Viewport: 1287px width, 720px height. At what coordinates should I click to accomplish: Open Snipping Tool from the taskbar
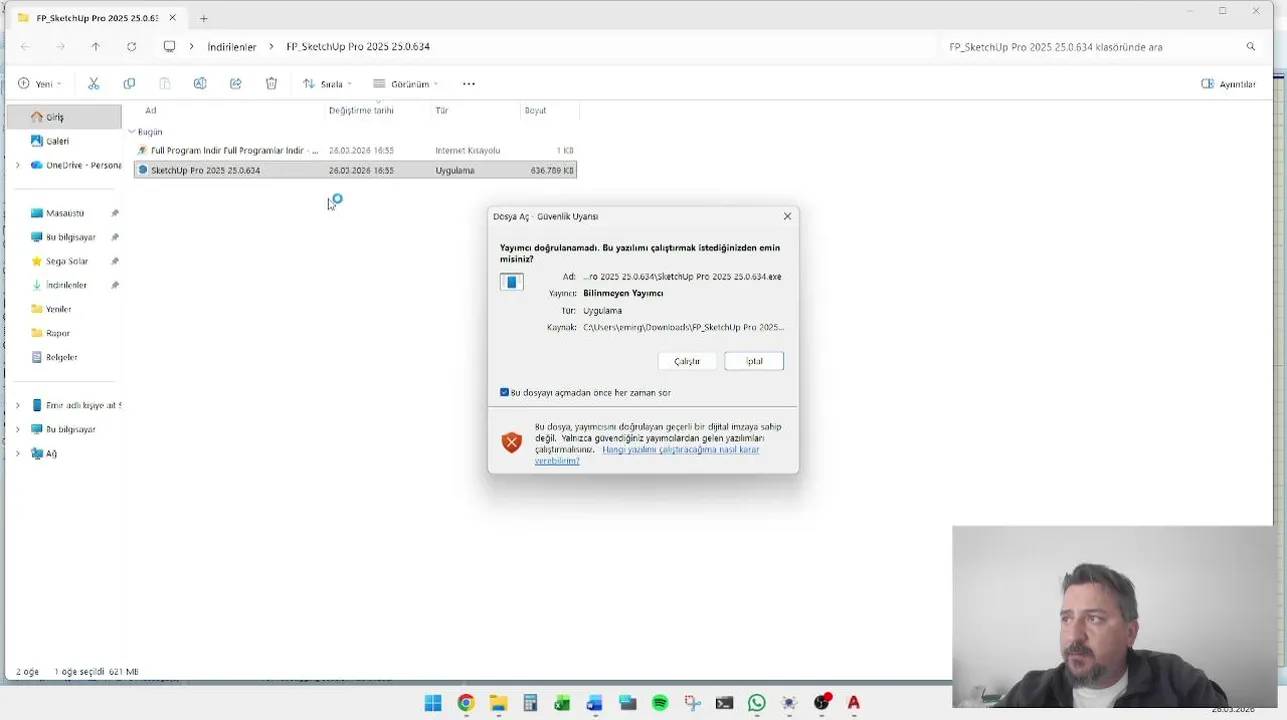[x=692, y=703]
